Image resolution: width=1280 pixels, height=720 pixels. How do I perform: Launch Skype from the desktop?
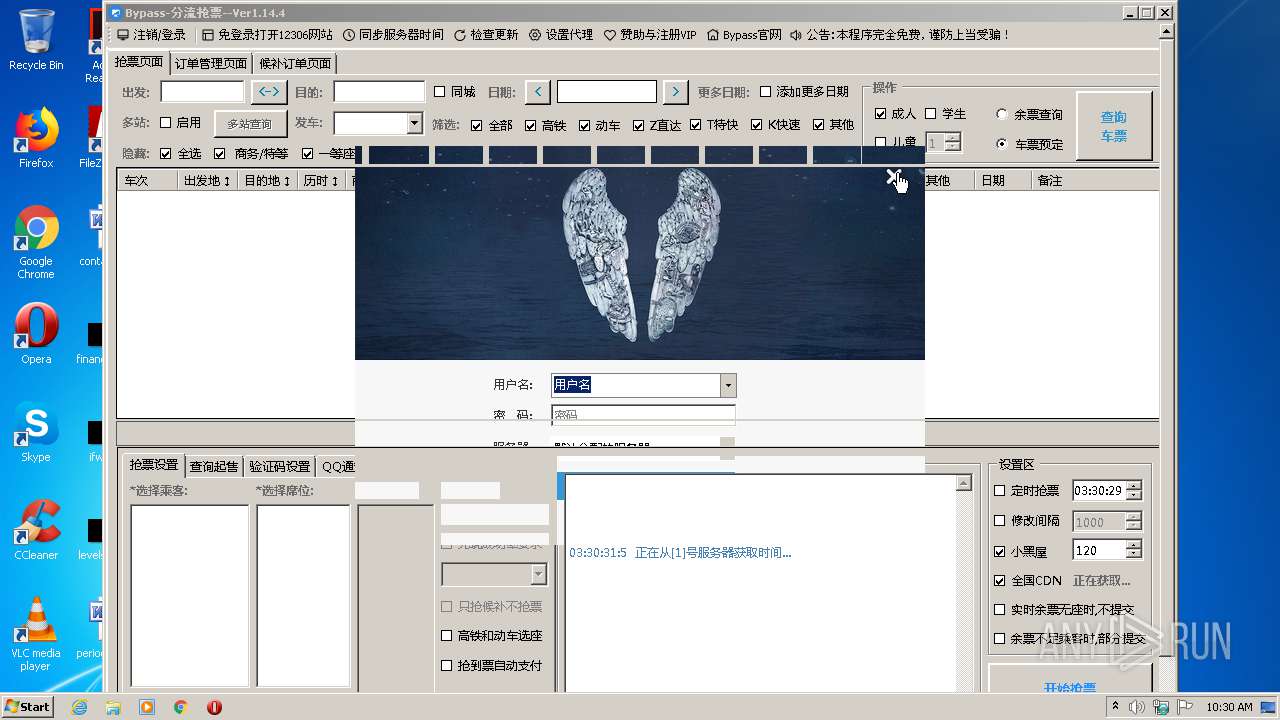36,432
